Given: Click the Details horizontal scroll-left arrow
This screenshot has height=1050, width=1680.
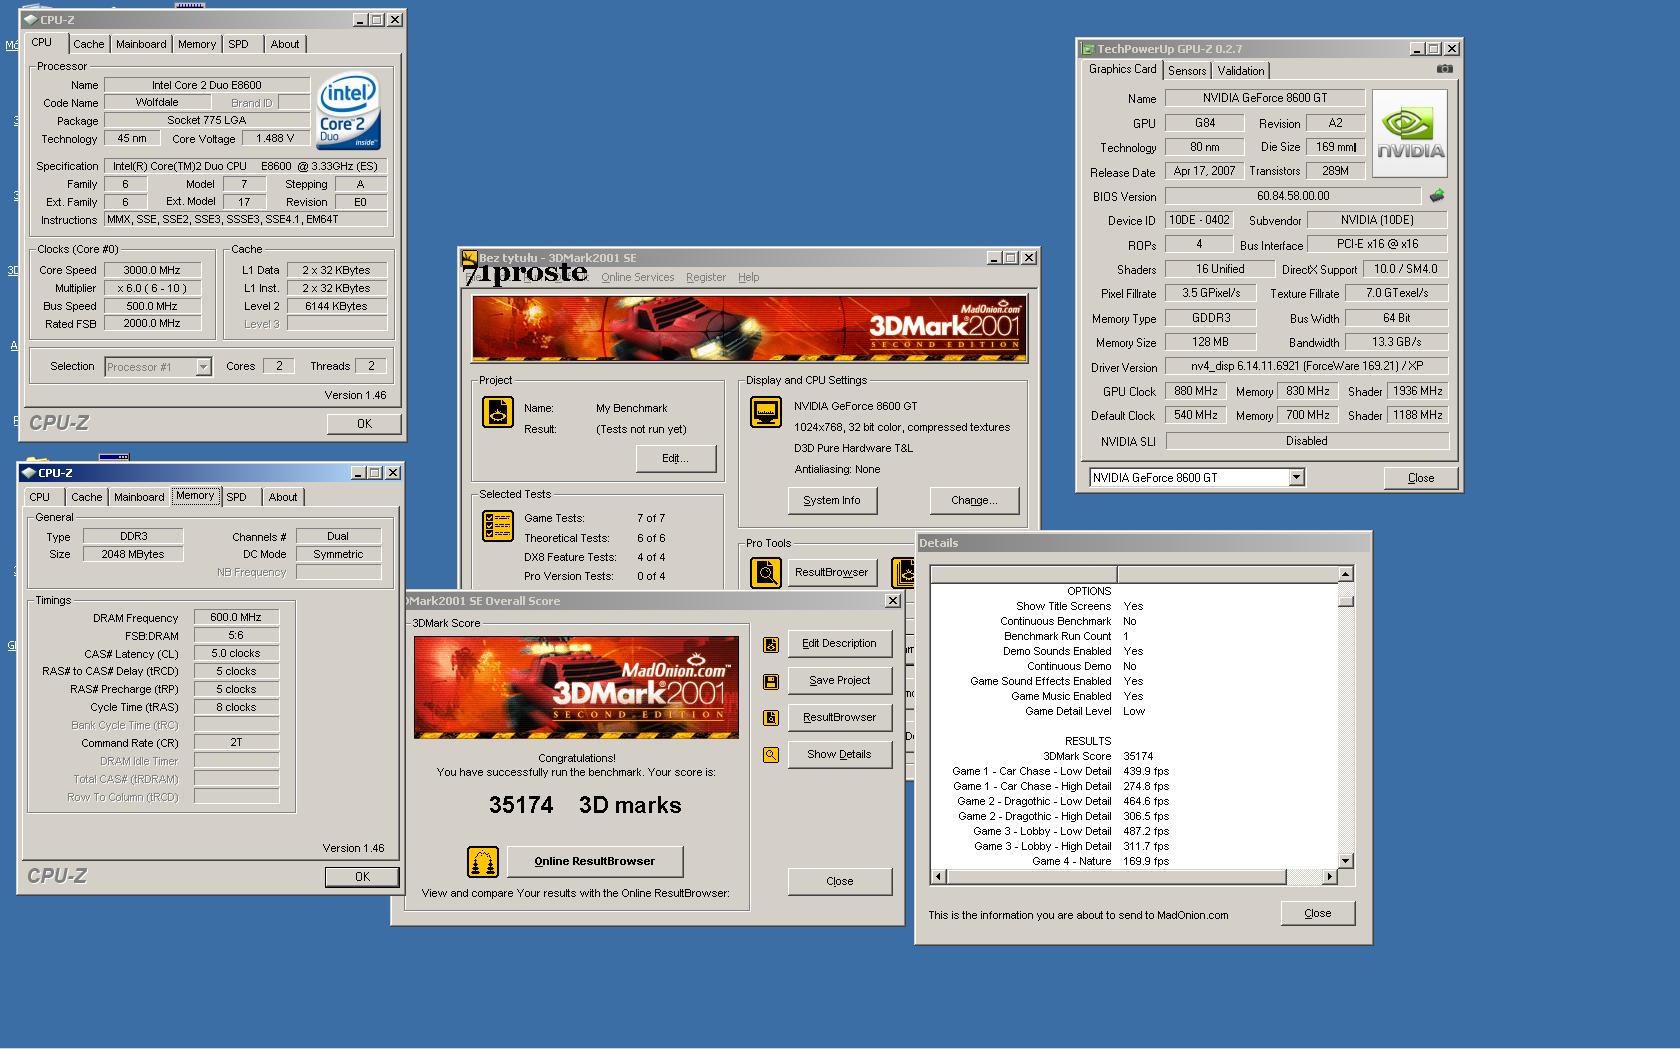Looking at the screenshot, I should click(x=938, y=877).
